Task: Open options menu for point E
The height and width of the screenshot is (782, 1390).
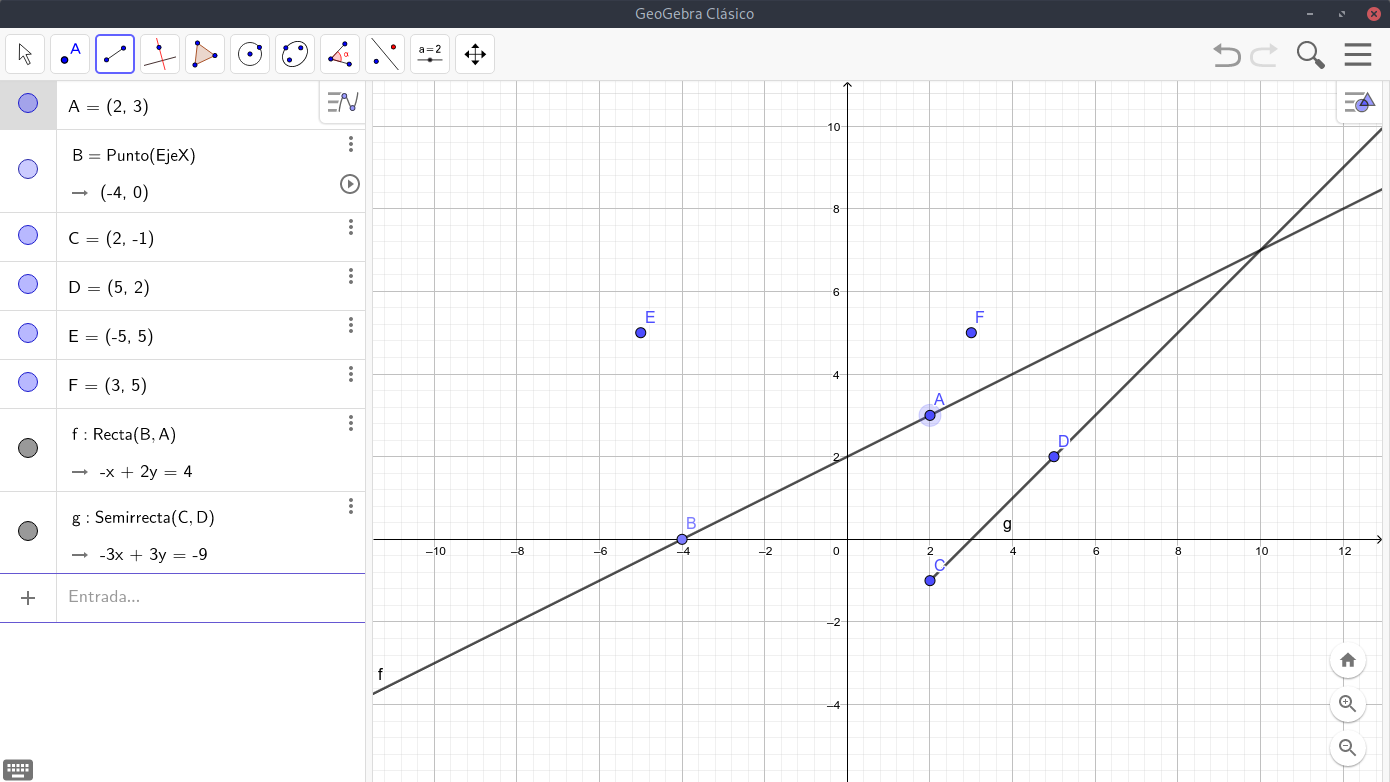Action: [x=351, y=325]
